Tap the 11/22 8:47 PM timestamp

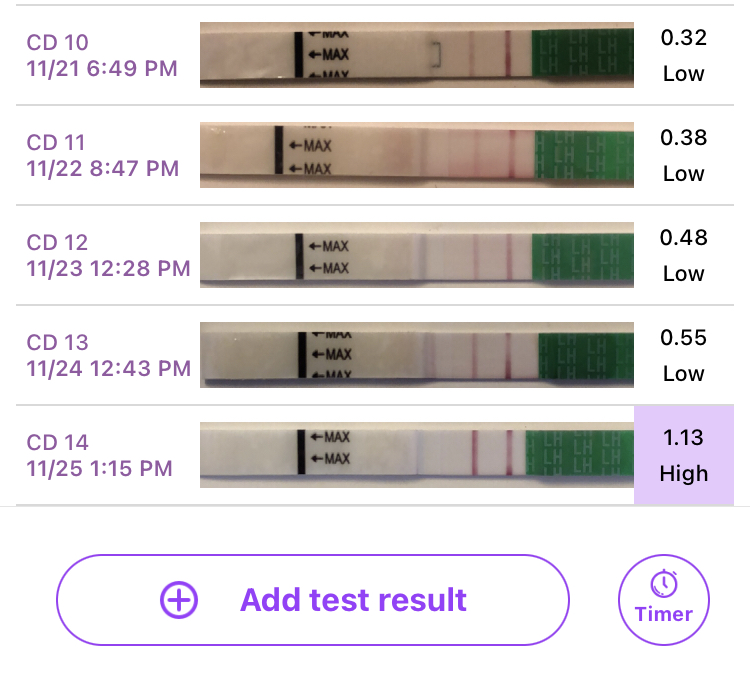tap(103, 168)
